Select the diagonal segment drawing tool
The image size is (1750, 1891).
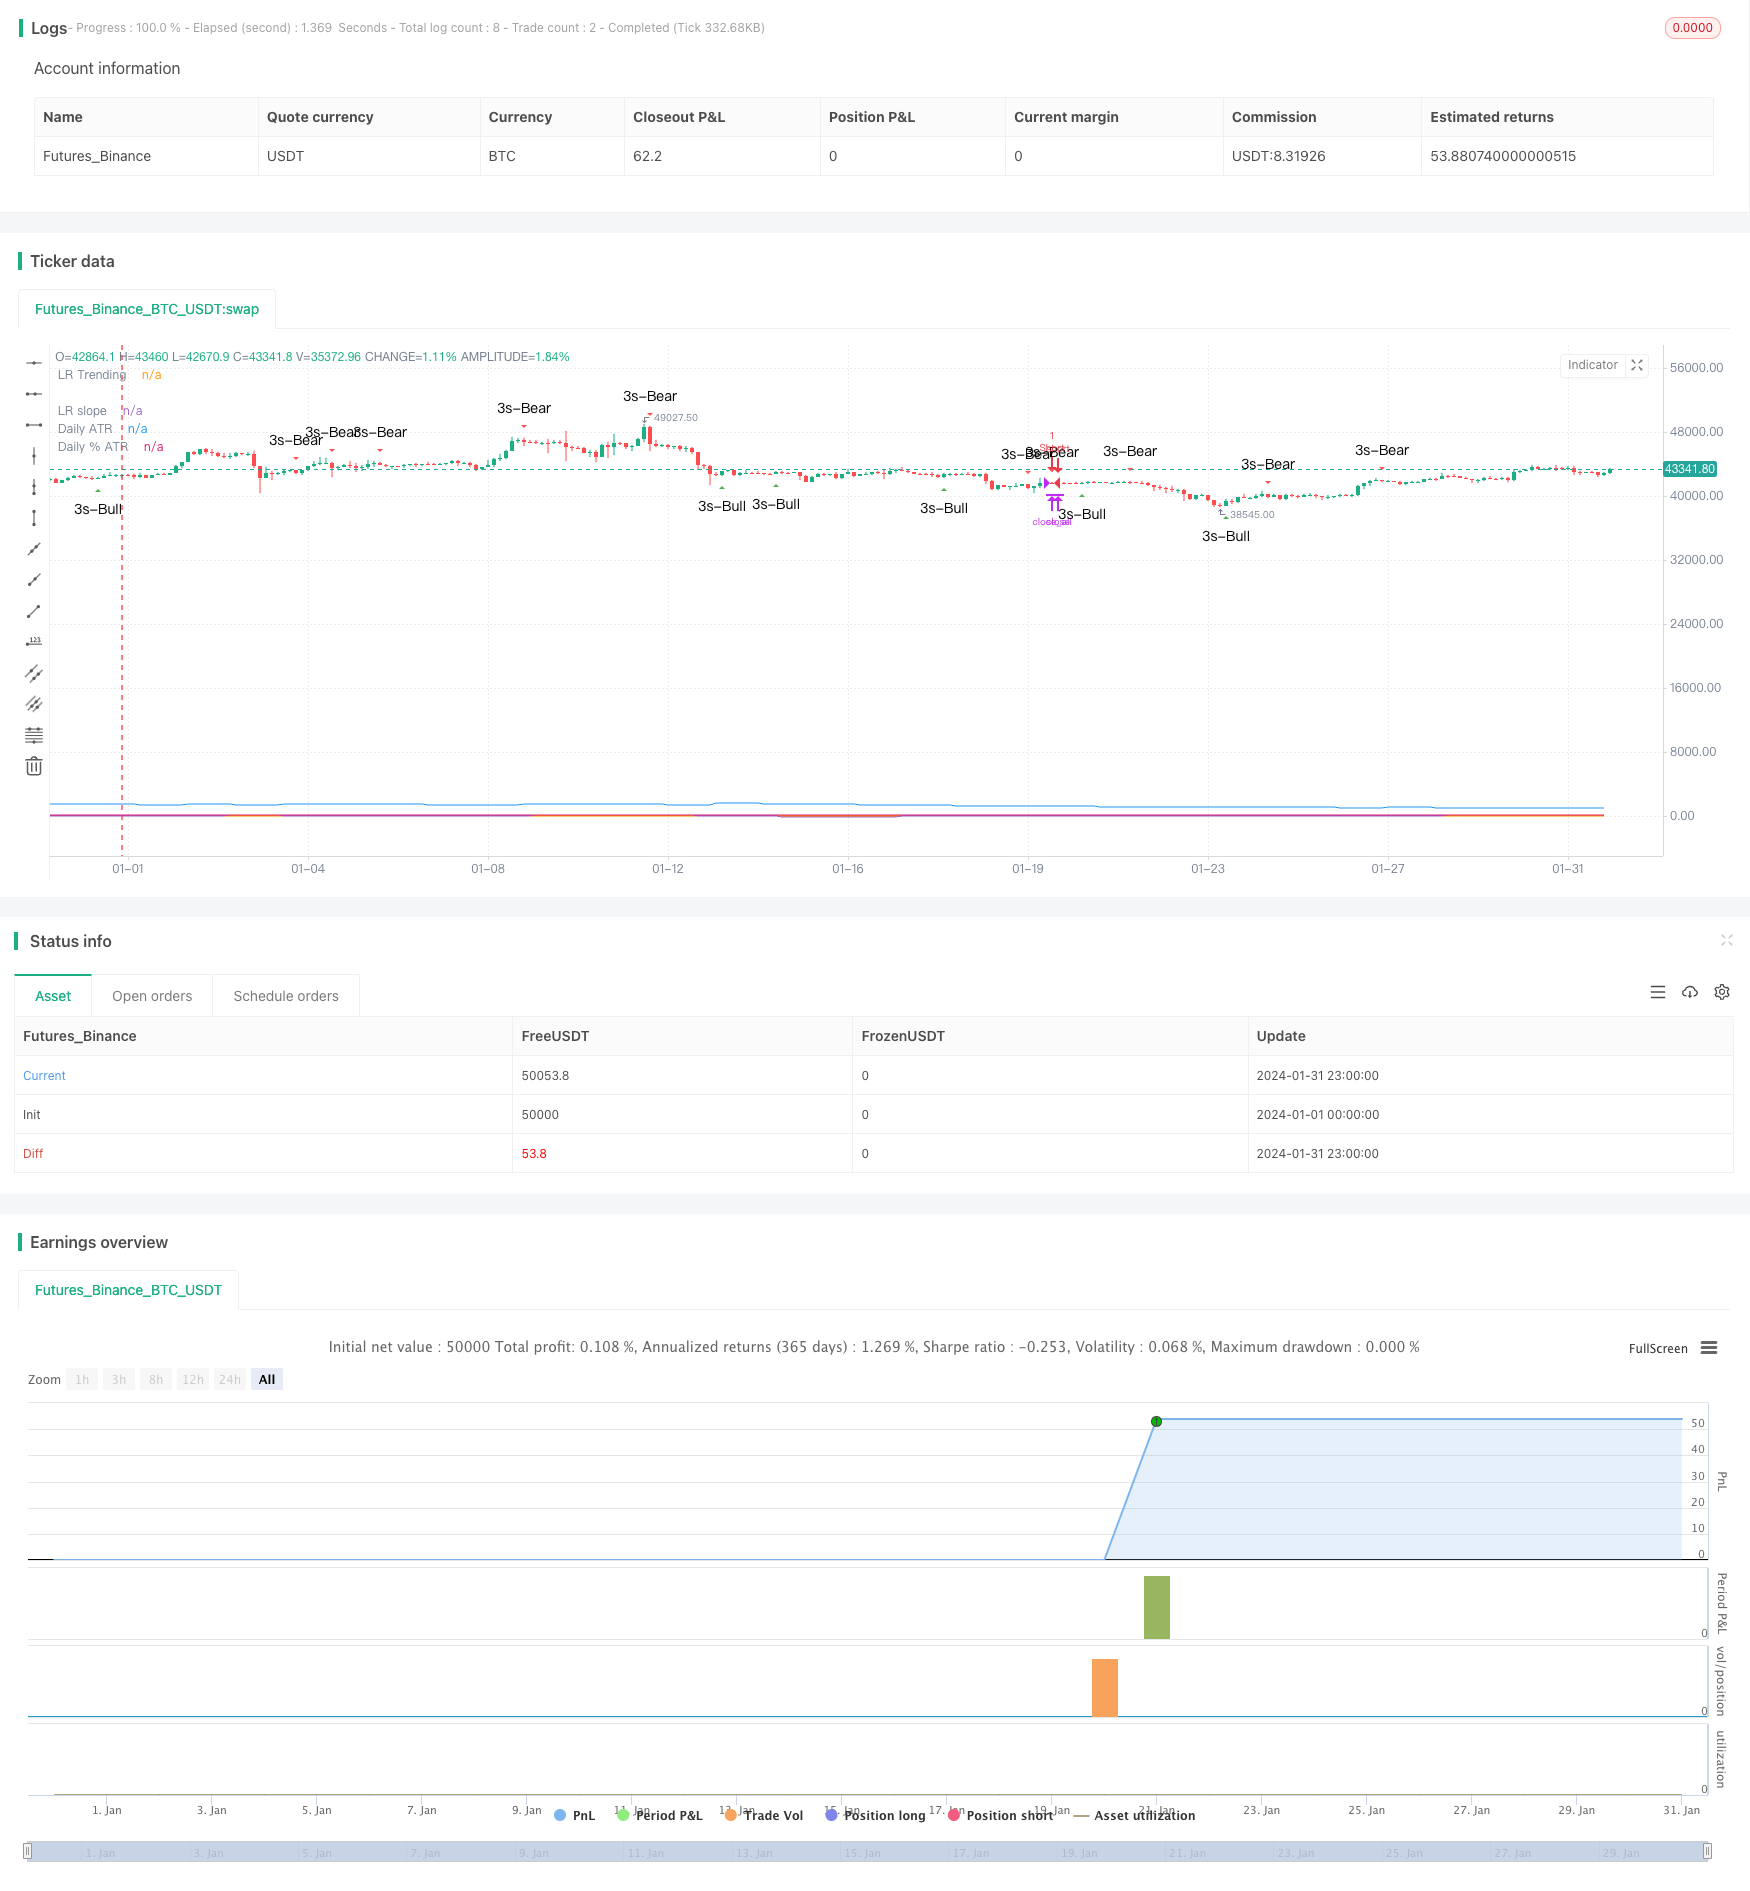point(34,611)
